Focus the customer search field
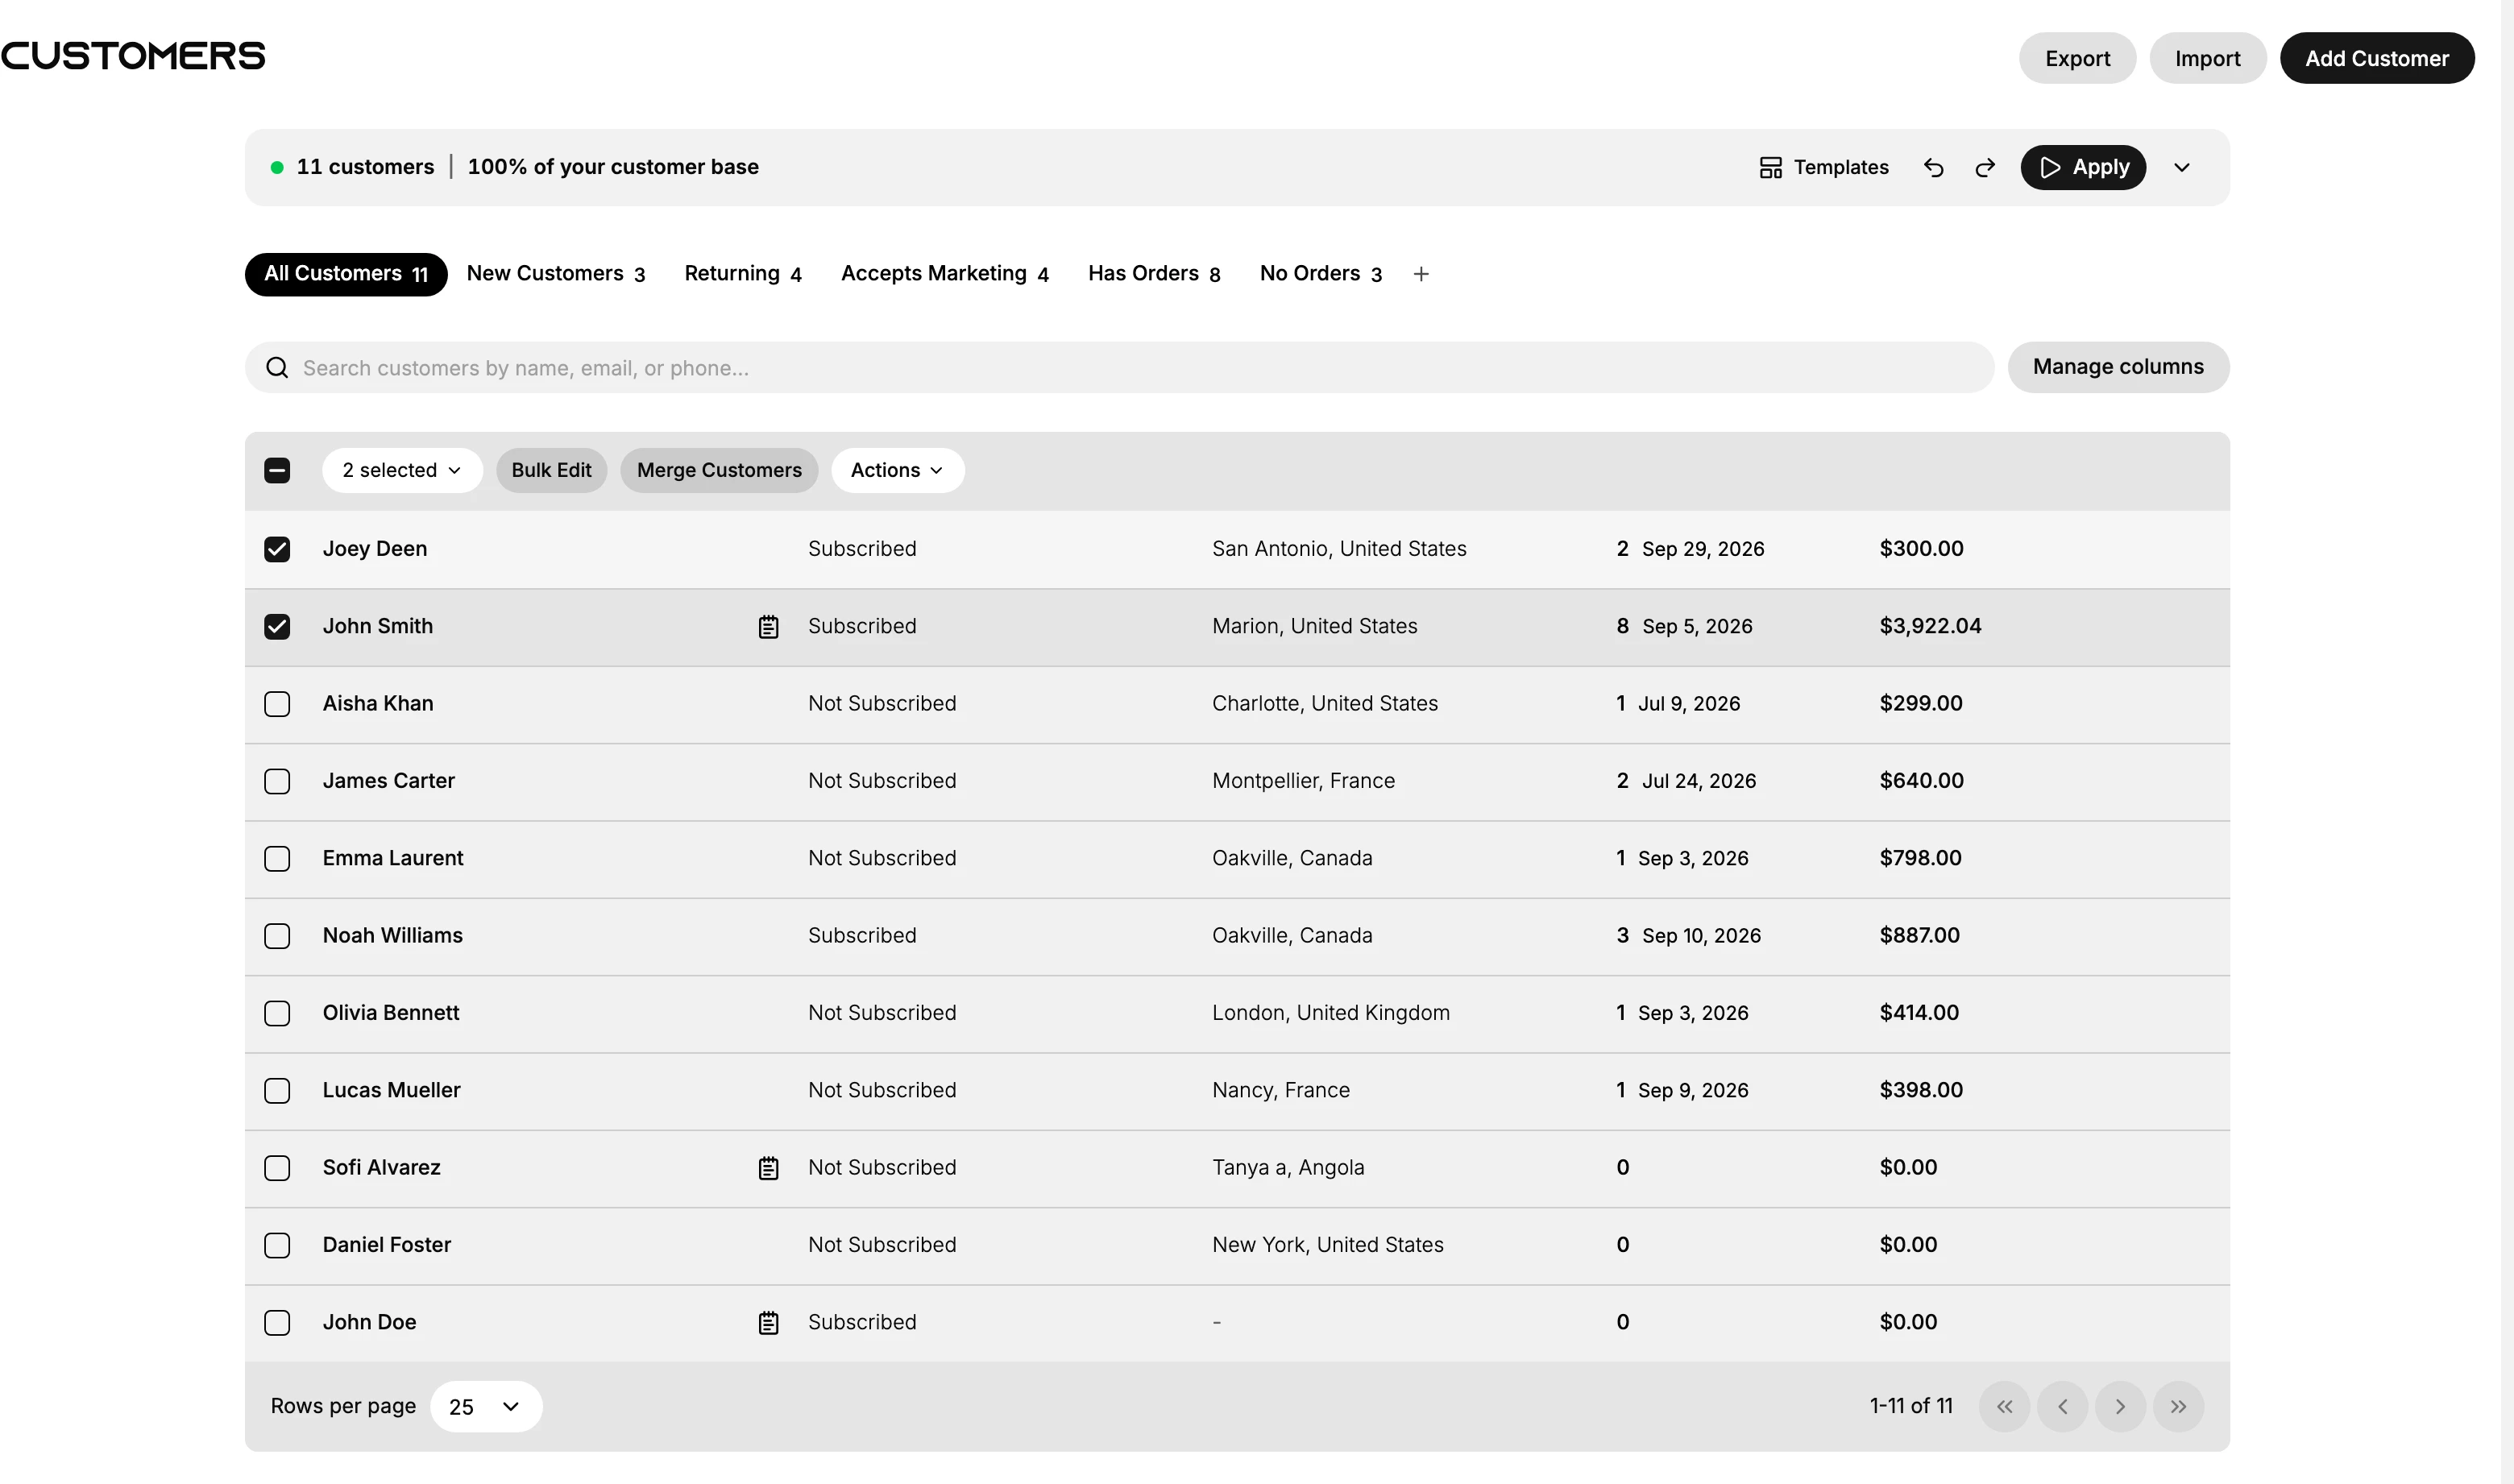 pyautogui.click(x=1119, y=368)
